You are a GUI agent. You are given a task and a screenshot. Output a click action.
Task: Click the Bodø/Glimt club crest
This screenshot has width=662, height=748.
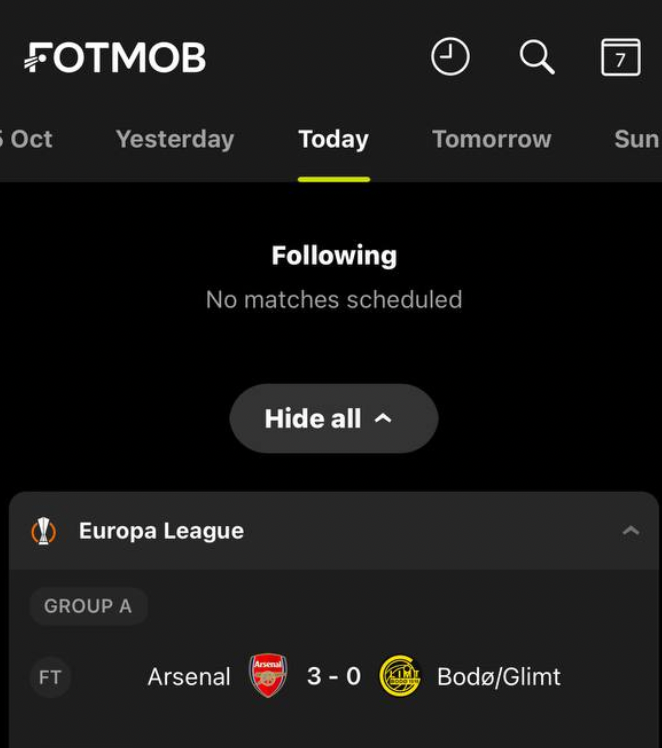(400, 676)
